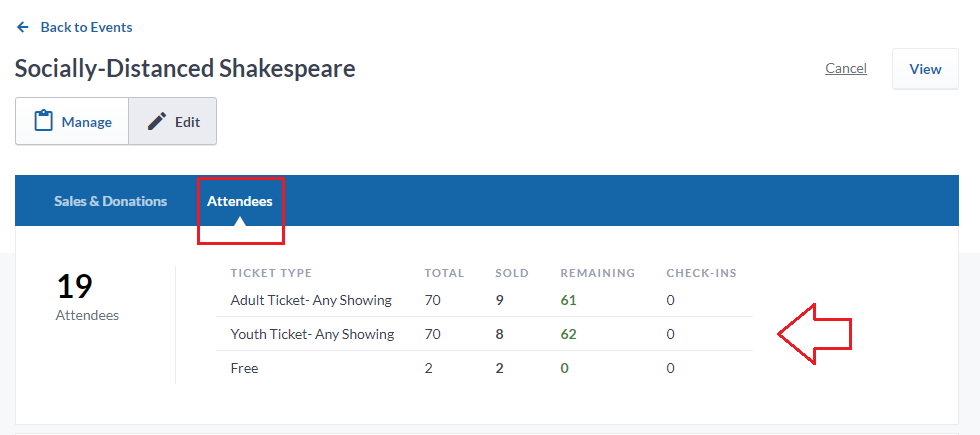Click the Socially-Distanced Shakespeare event title
The height and width of the screenshot is (435, 980).
pyautogui.click(x=185, y=68)
